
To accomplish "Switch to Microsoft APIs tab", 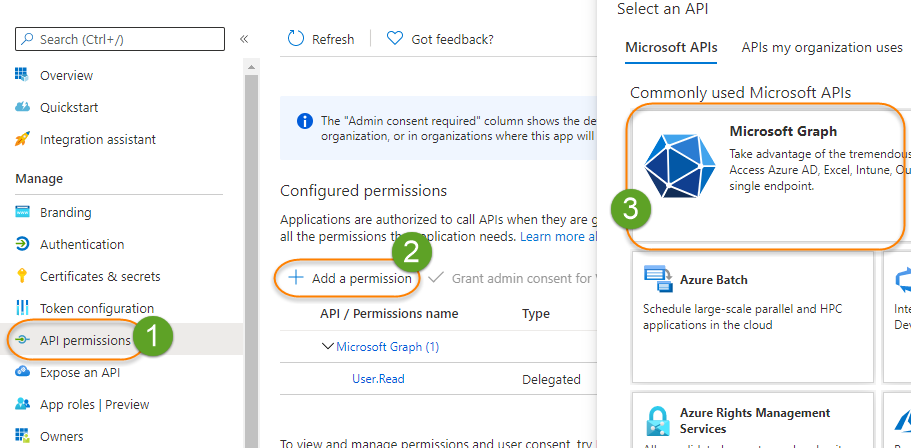I will tap(671, 48).
